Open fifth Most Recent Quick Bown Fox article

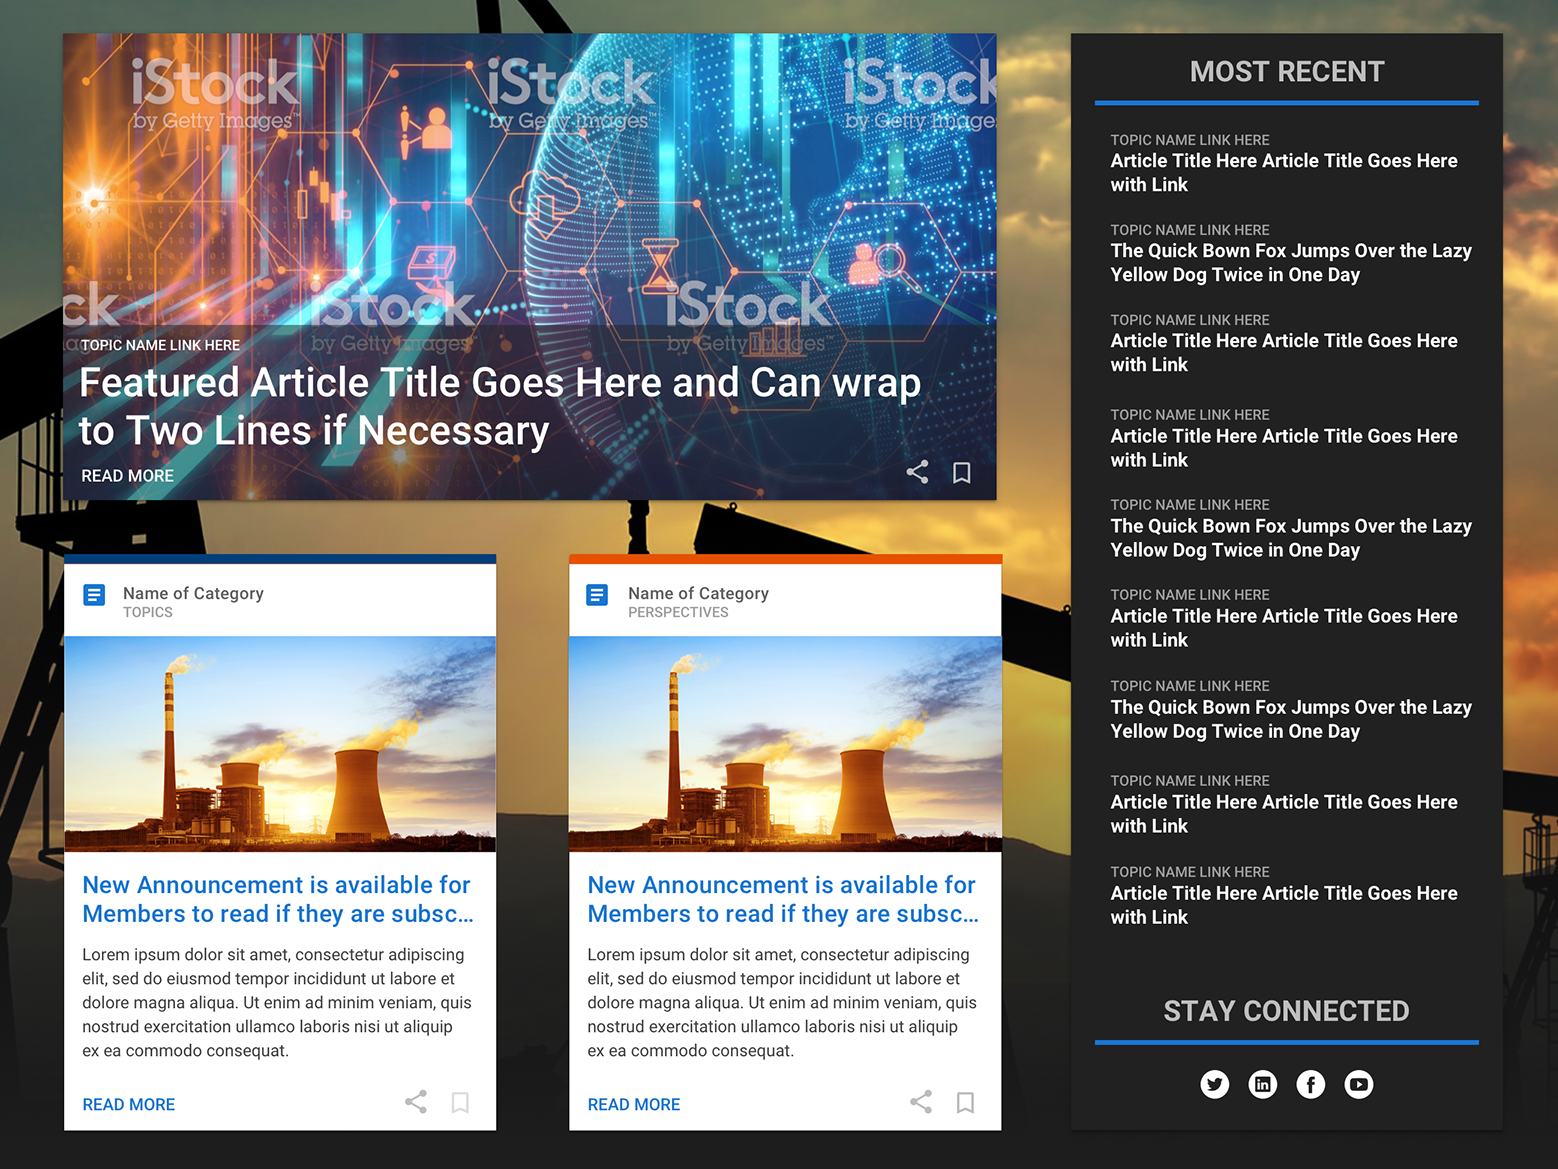pos(1291,538)
